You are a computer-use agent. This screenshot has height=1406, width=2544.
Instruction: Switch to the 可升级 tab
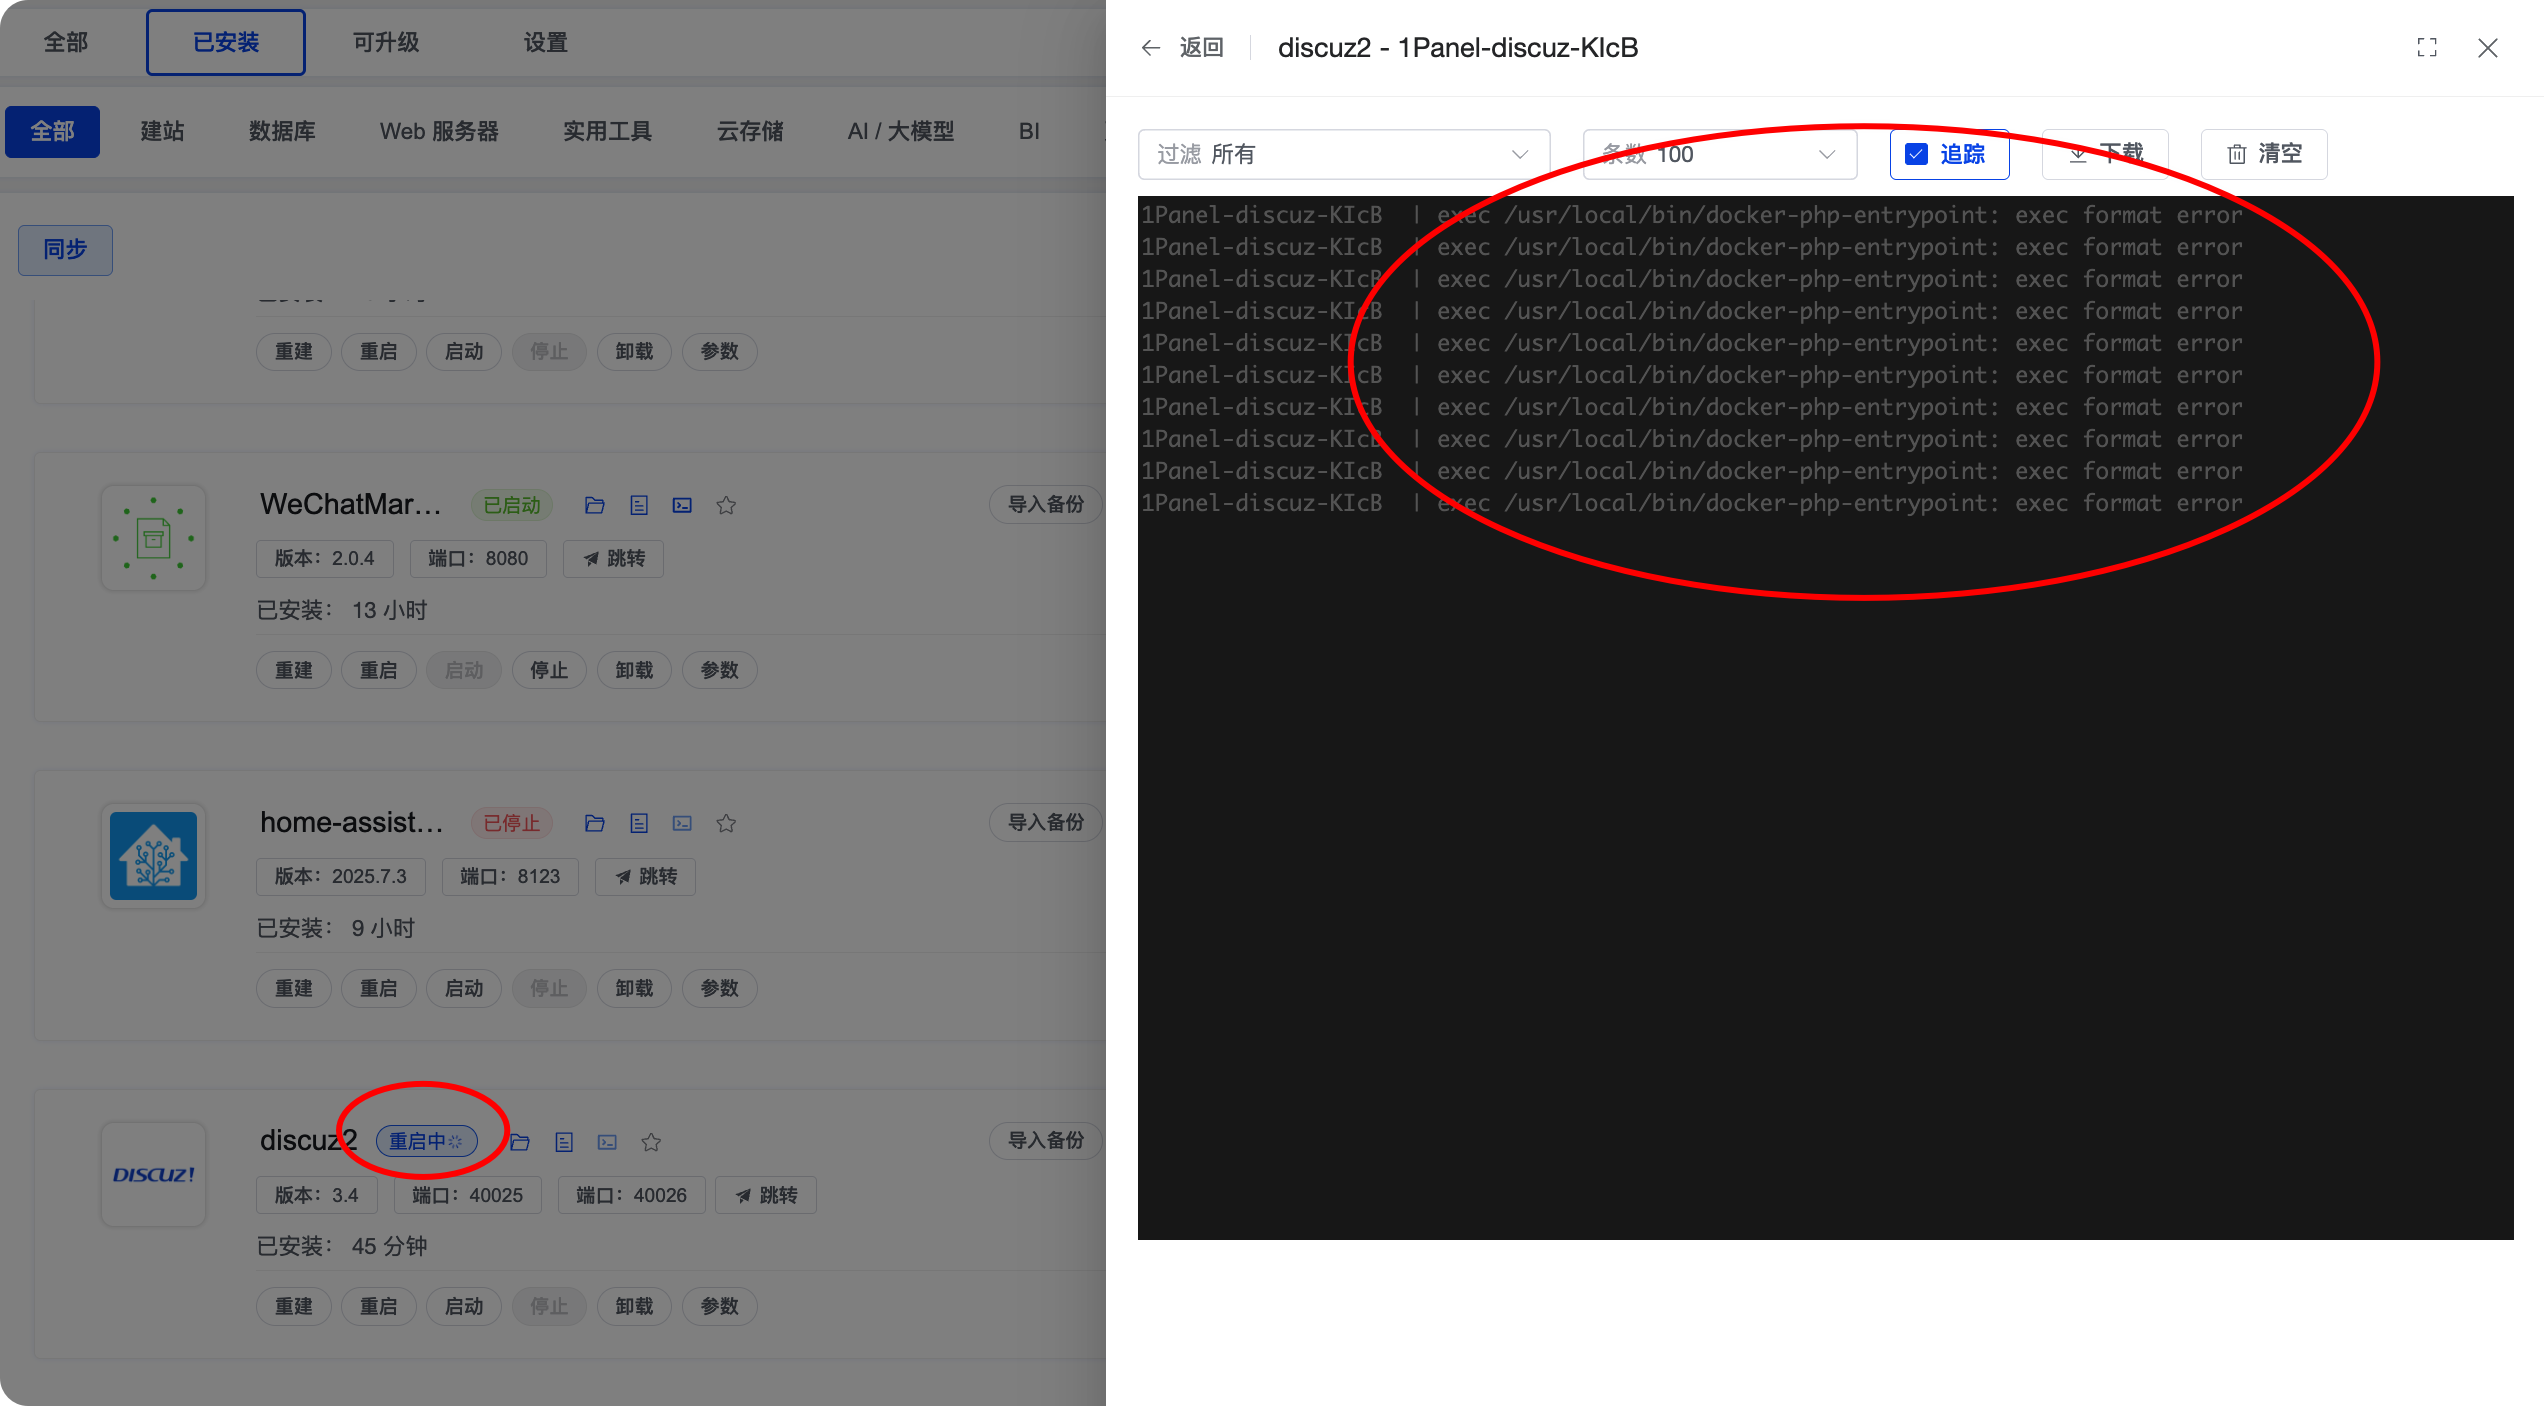386,42
